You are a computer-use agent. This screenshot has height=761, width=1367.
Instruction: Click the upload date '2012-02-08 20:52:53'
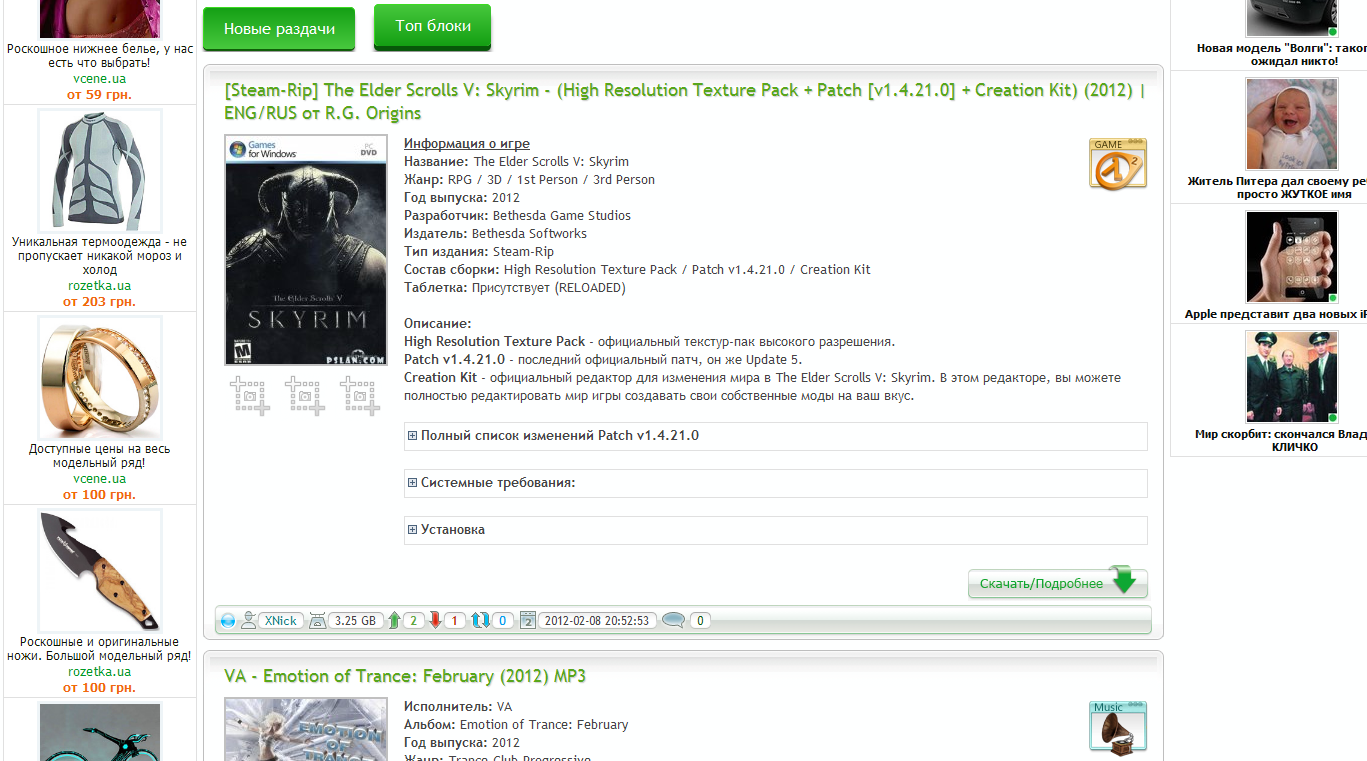click(598, 621)
